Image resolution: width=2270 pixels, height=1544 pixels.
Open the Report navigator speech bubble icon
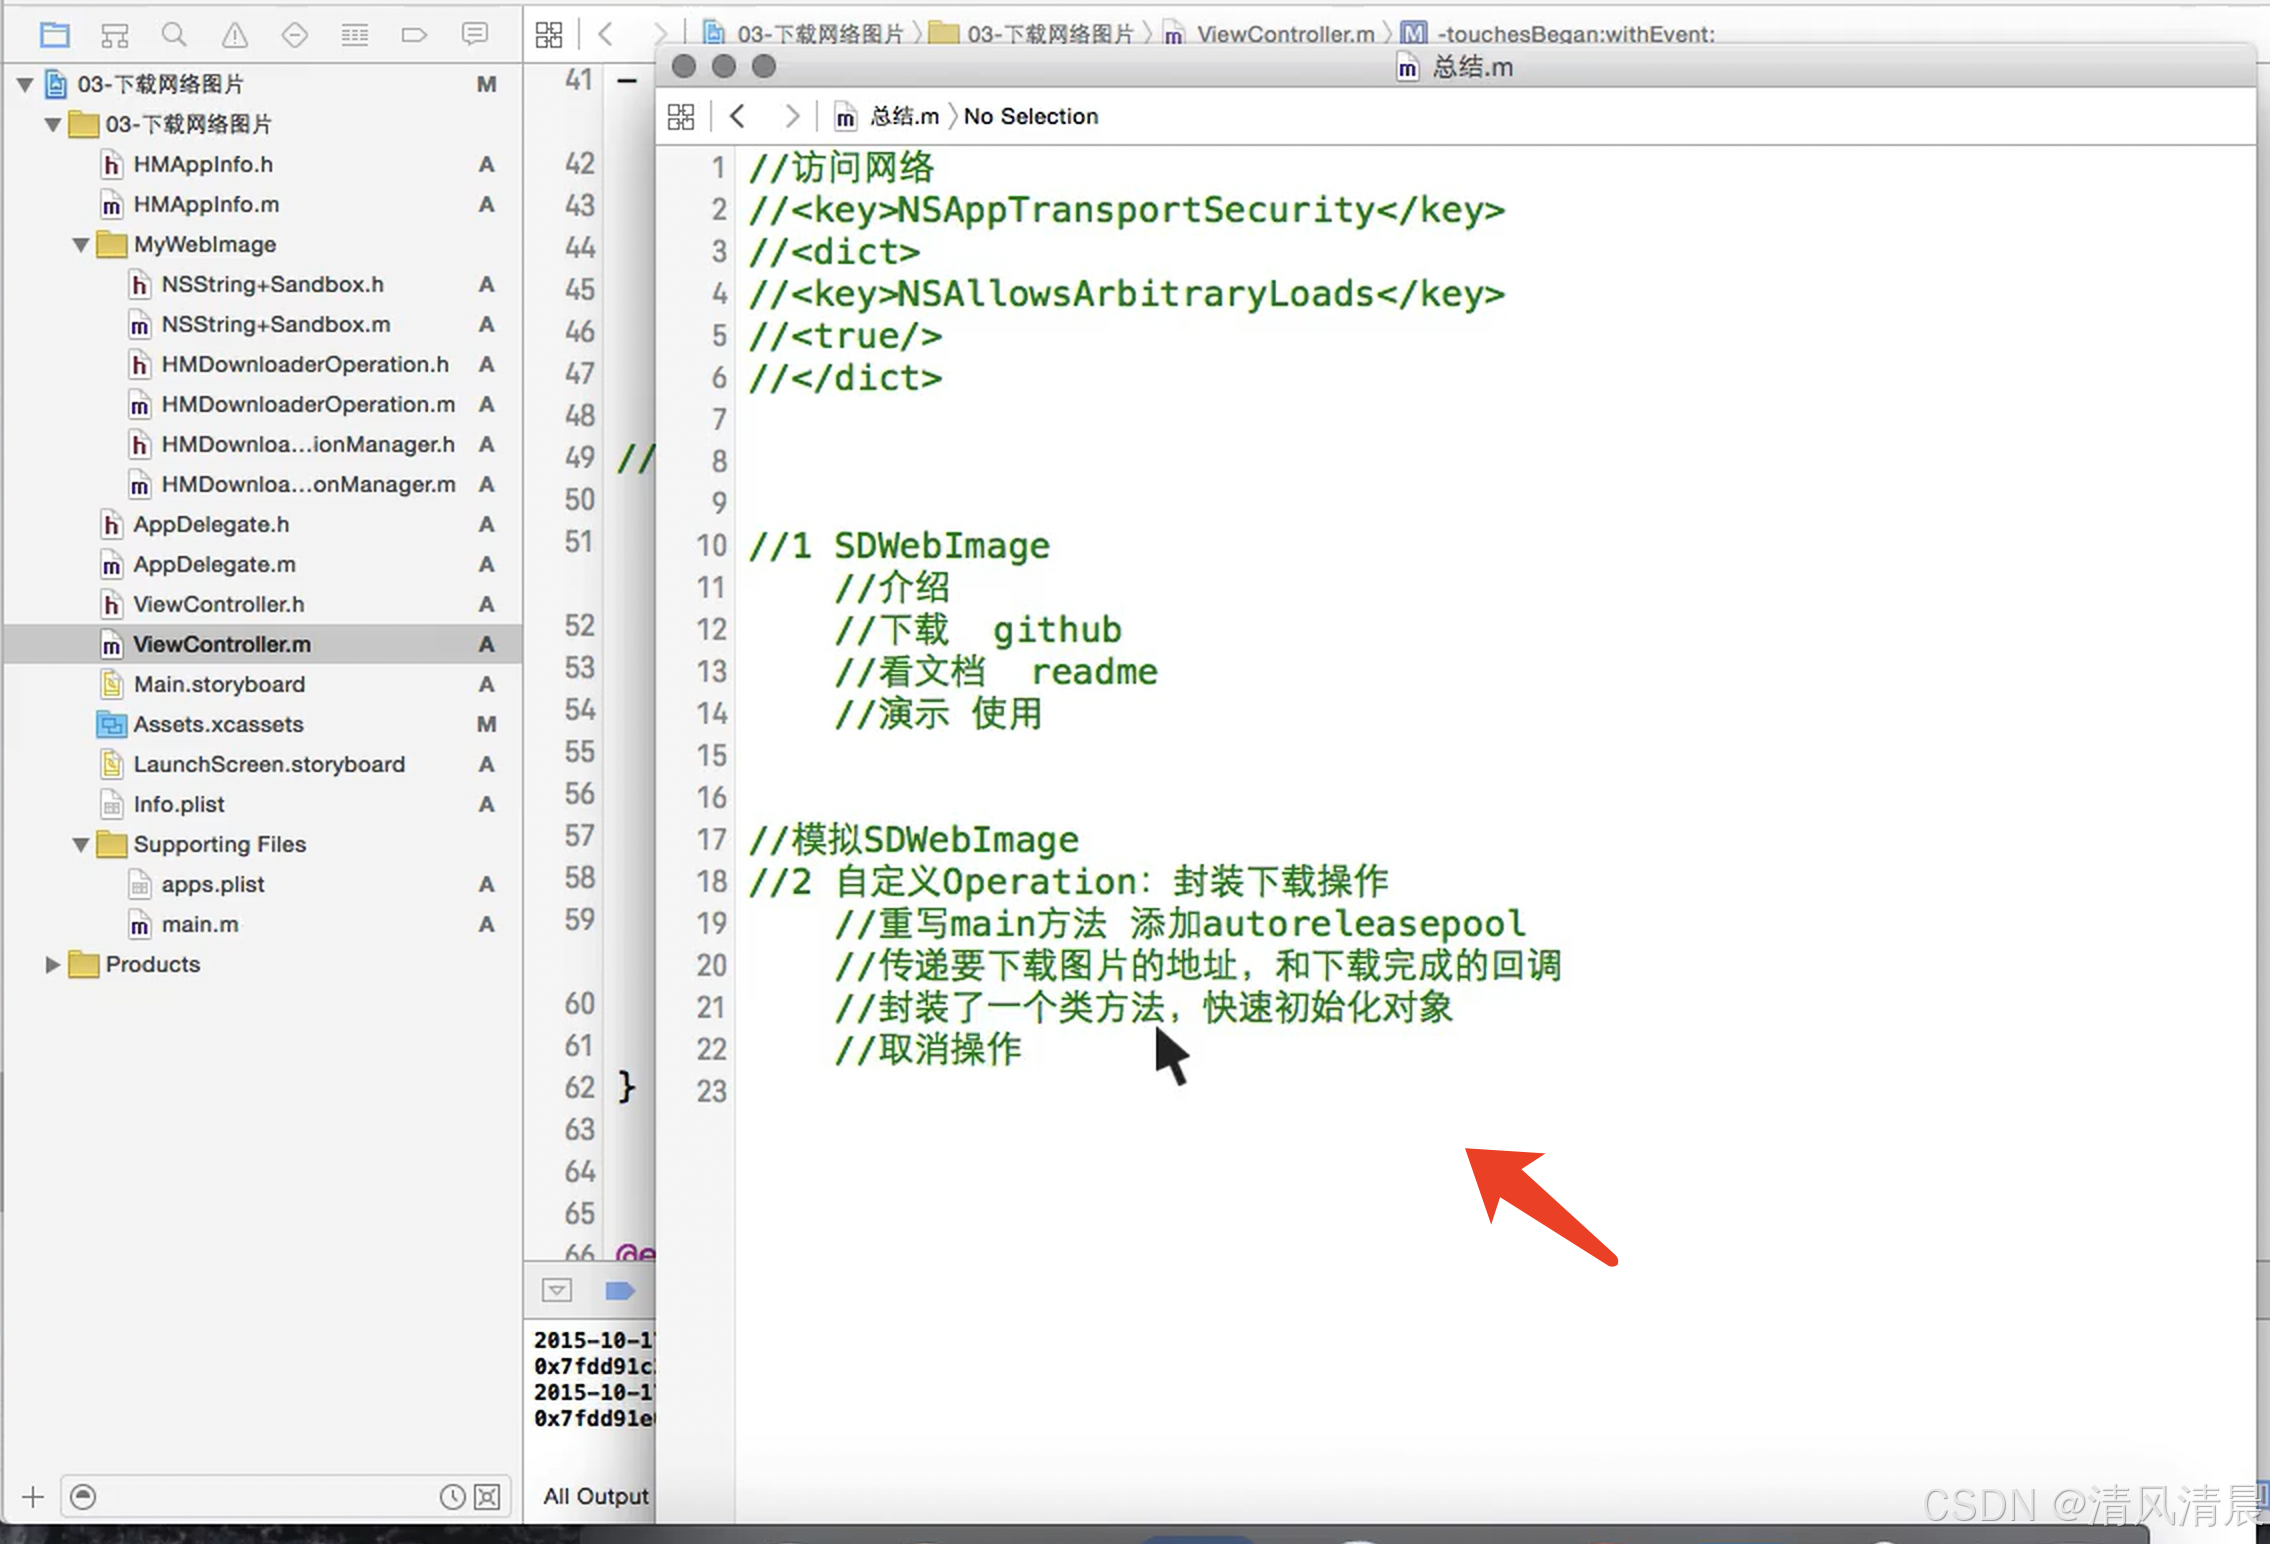tap(475, 35)
